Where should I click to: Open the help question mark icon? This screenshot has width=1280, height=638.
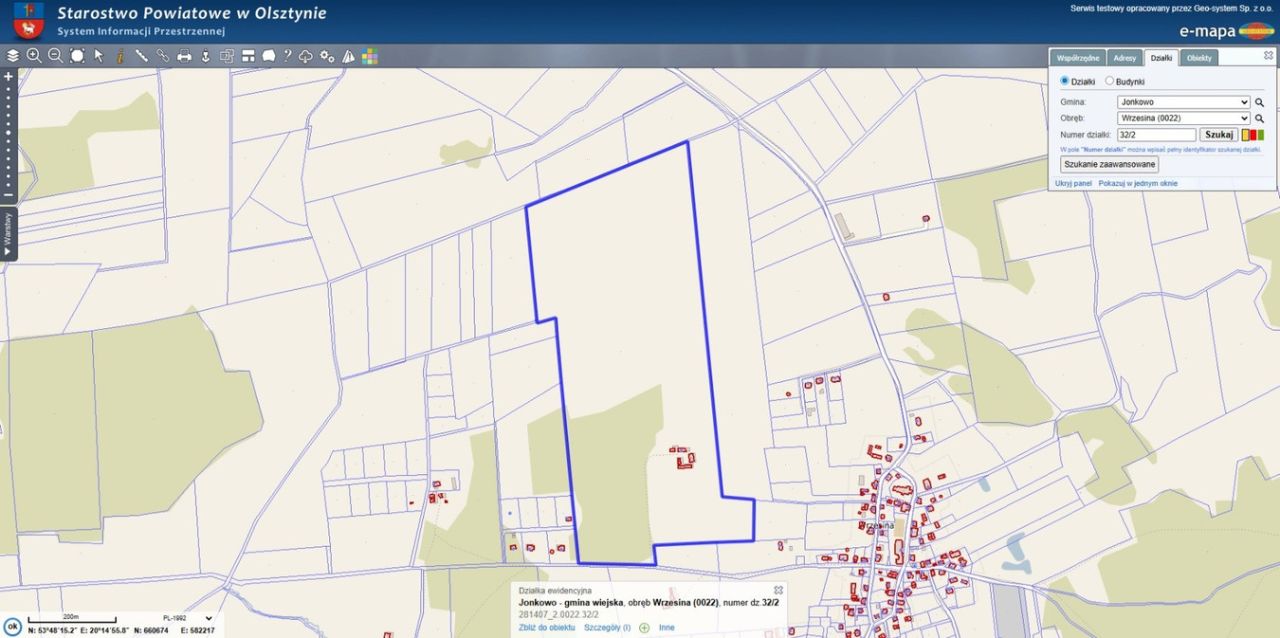tap(287, 56)
